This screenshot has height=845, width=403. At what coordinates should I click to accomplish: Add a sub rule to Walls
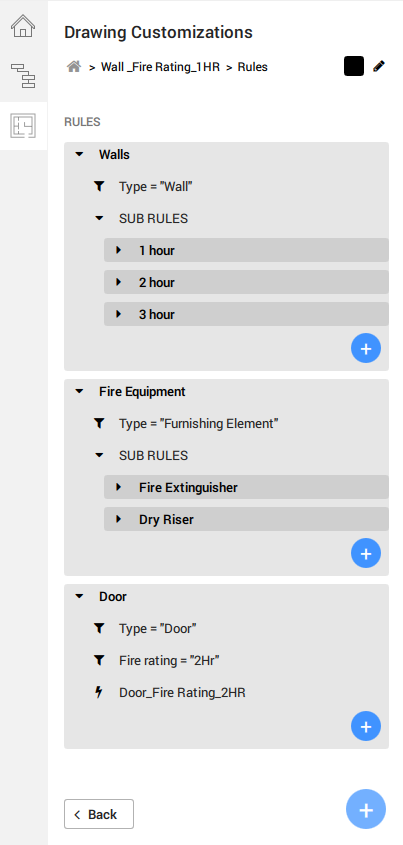366,348
